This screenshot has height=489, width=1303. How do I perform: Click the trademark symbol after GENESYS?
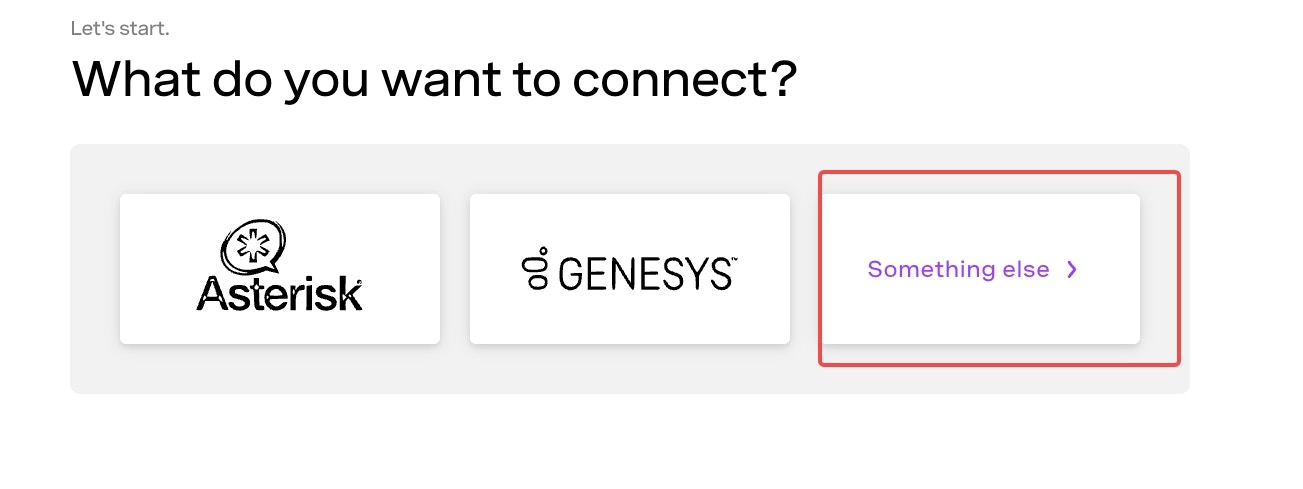pos(734,258)
